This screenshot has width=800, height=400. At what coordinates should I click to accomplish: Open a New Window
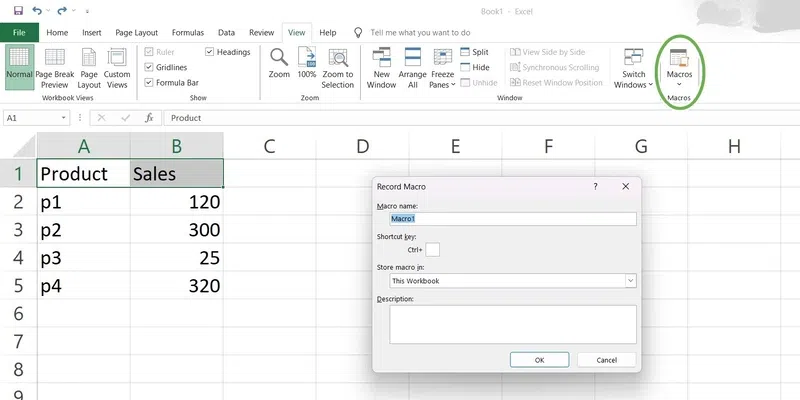pyautogui.click(x=381, y=66)
